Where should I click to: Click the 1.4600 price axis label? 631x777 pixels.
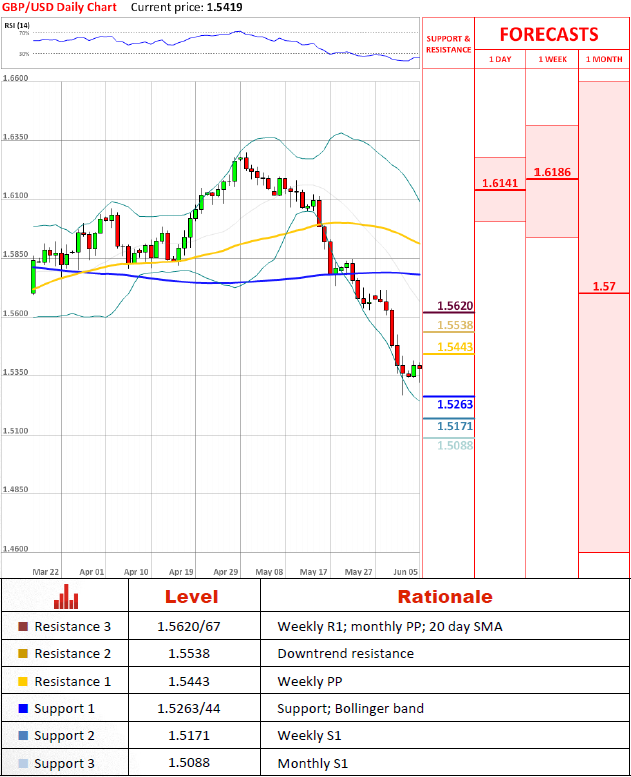click(x=15, y=549)
